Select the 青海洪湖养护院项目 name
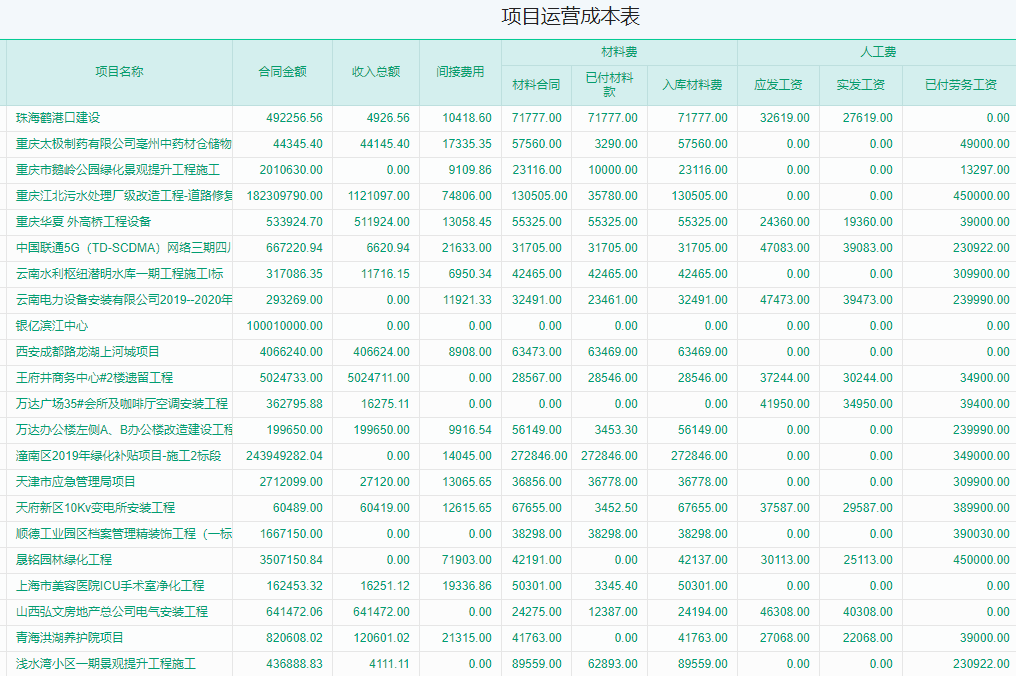1016x676 pixels. (69, 638)
